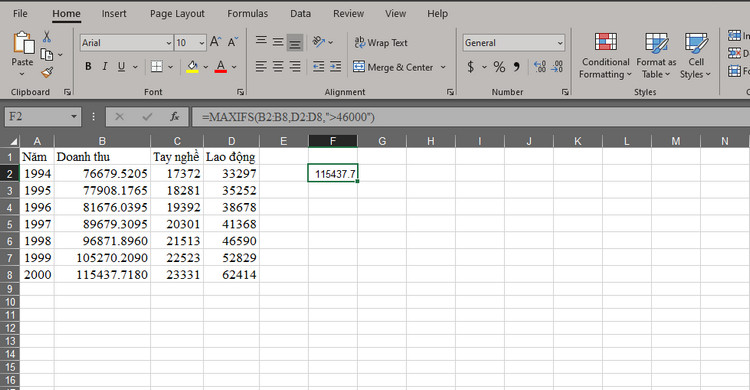
Task: Open text Orientation options
Action: click(319, 42)
